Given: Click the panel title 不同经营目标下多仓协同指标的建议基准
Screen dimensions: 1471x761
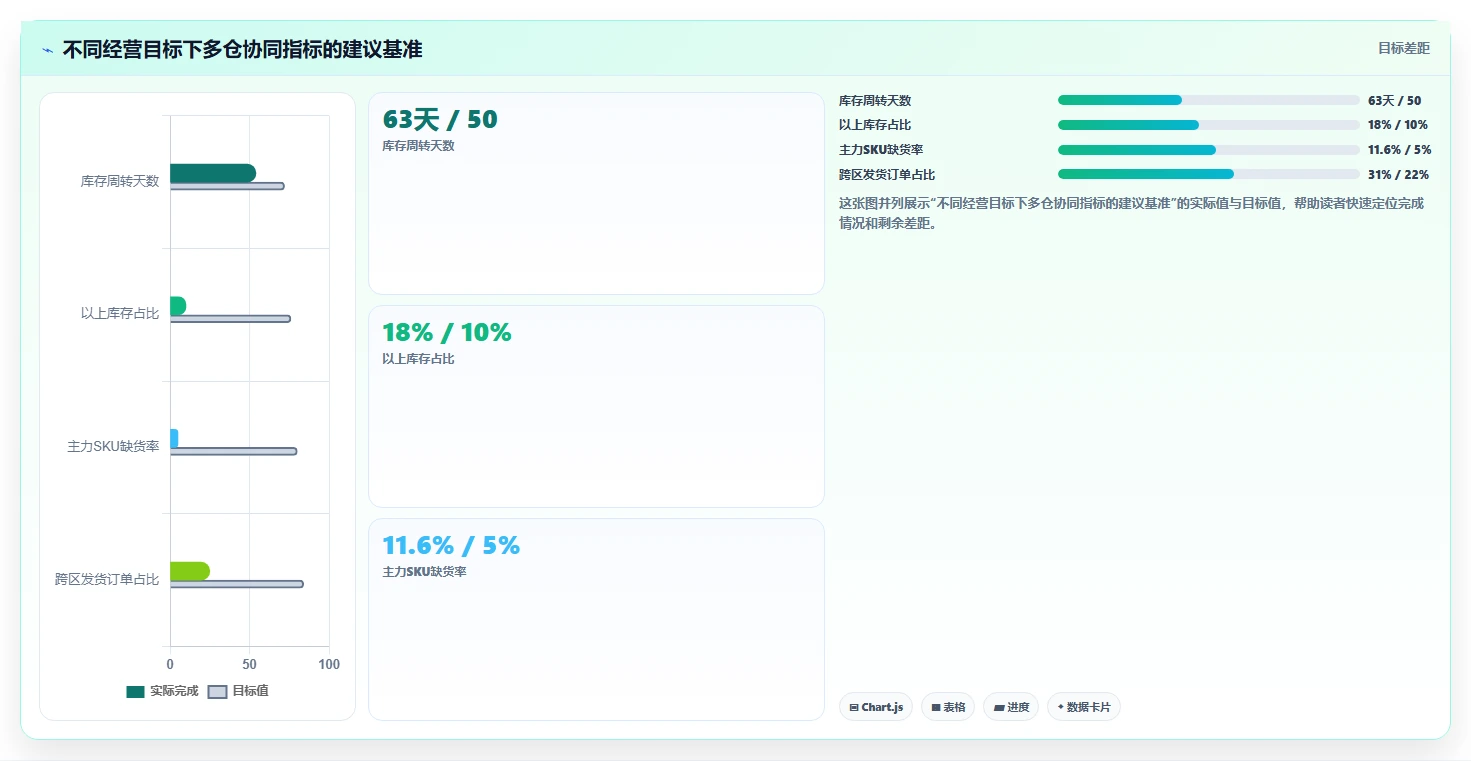Looking at the screenshot, I should coord(242,50).
